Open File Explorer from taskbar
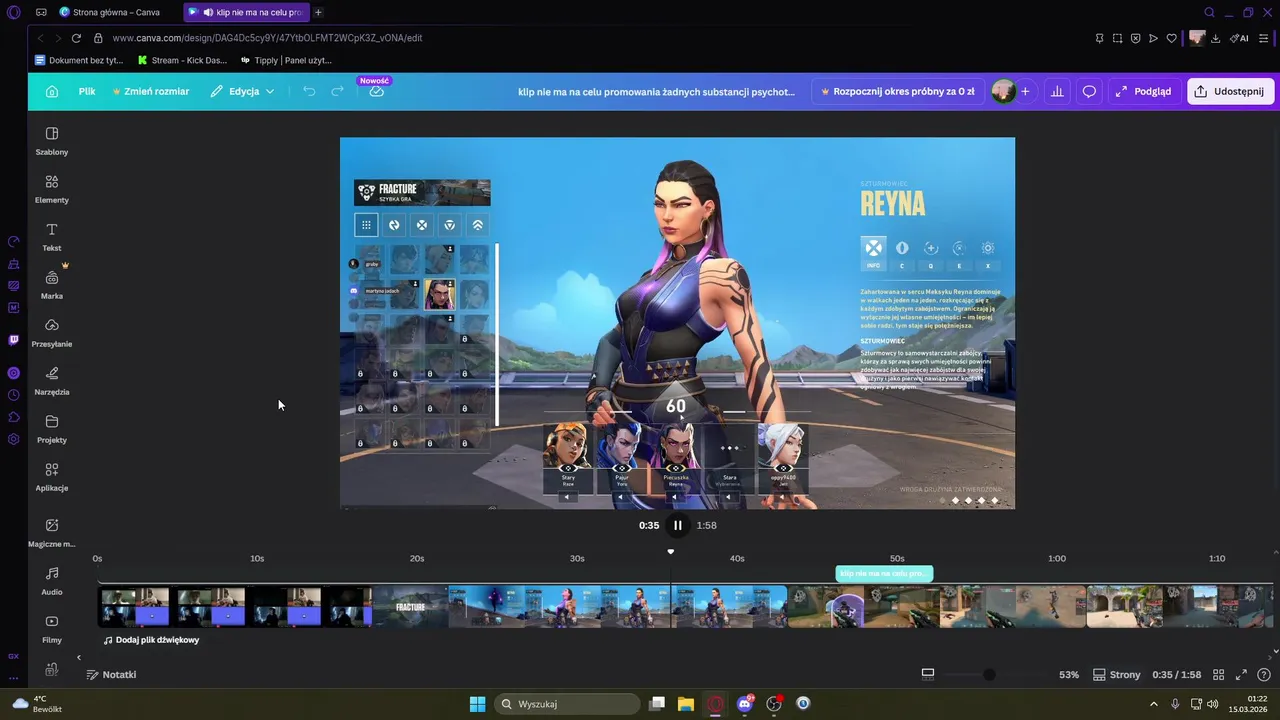Image resolution: width=1280 pixels, height=720 pixels. 686,704
